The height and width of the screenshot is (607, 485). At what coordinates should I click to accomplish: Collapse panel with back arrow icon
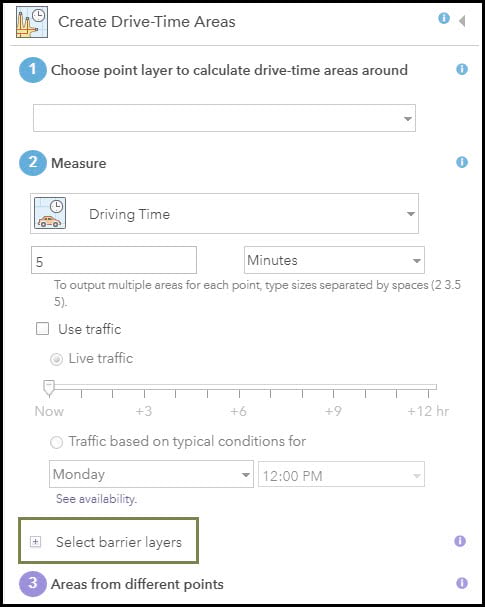point(462,21)
